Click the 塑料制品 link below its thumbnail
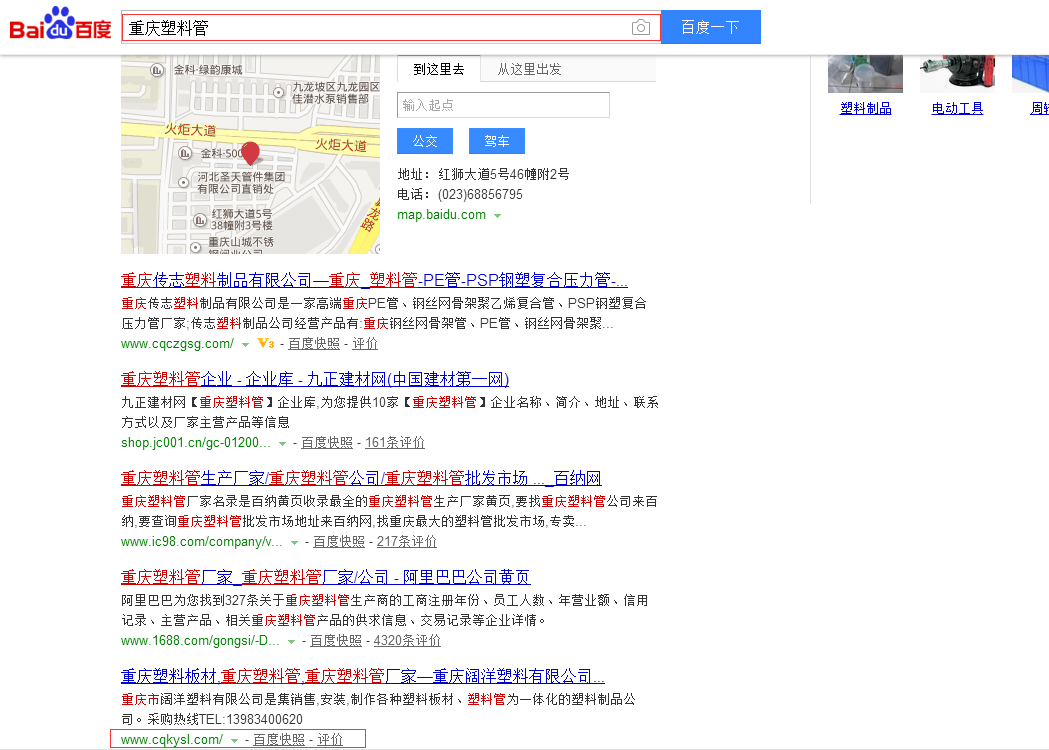Screen dimensions: 1049x750 click(x=865, y=109)
